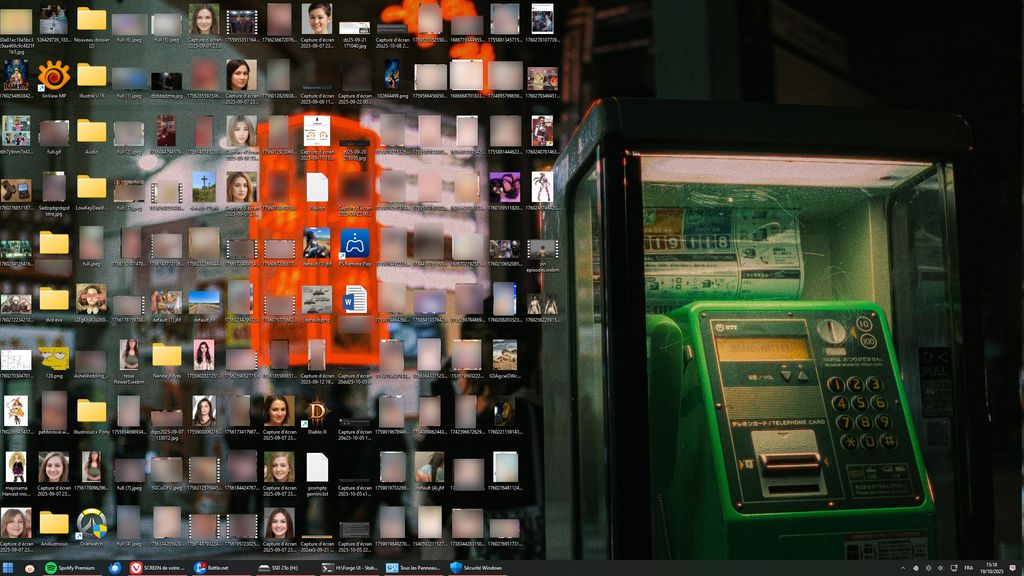This screenshot has width=1024, height=576.
Task: Select the Diablo III desktop shortcut
Action: click(317, 417)
